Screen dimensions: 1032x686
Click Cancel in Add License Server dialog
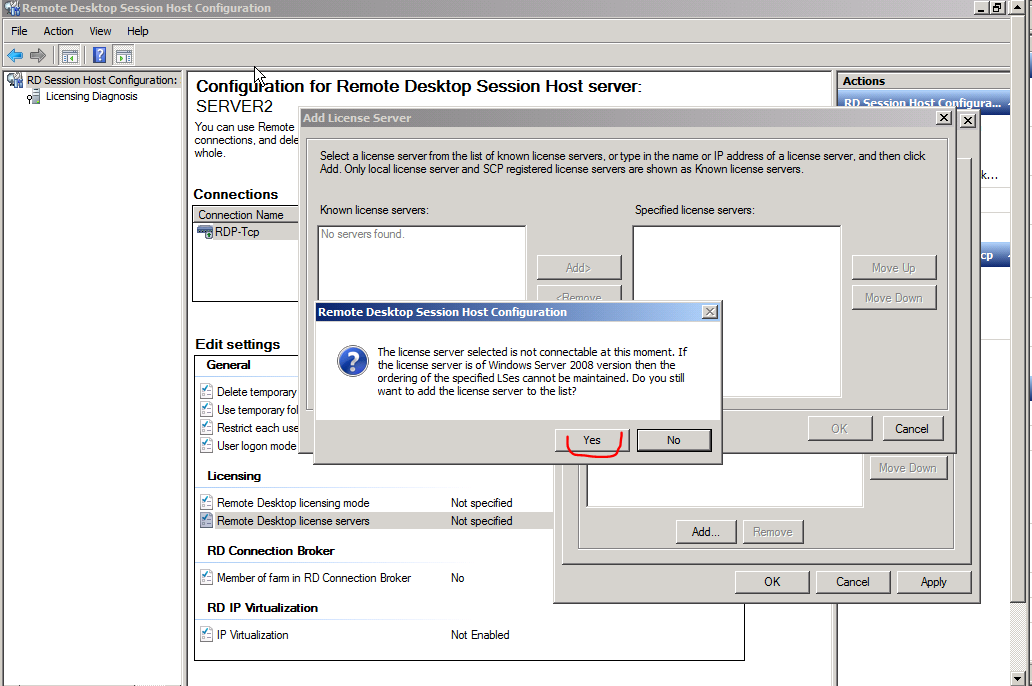pyautogui.click(x=912, y=429)
